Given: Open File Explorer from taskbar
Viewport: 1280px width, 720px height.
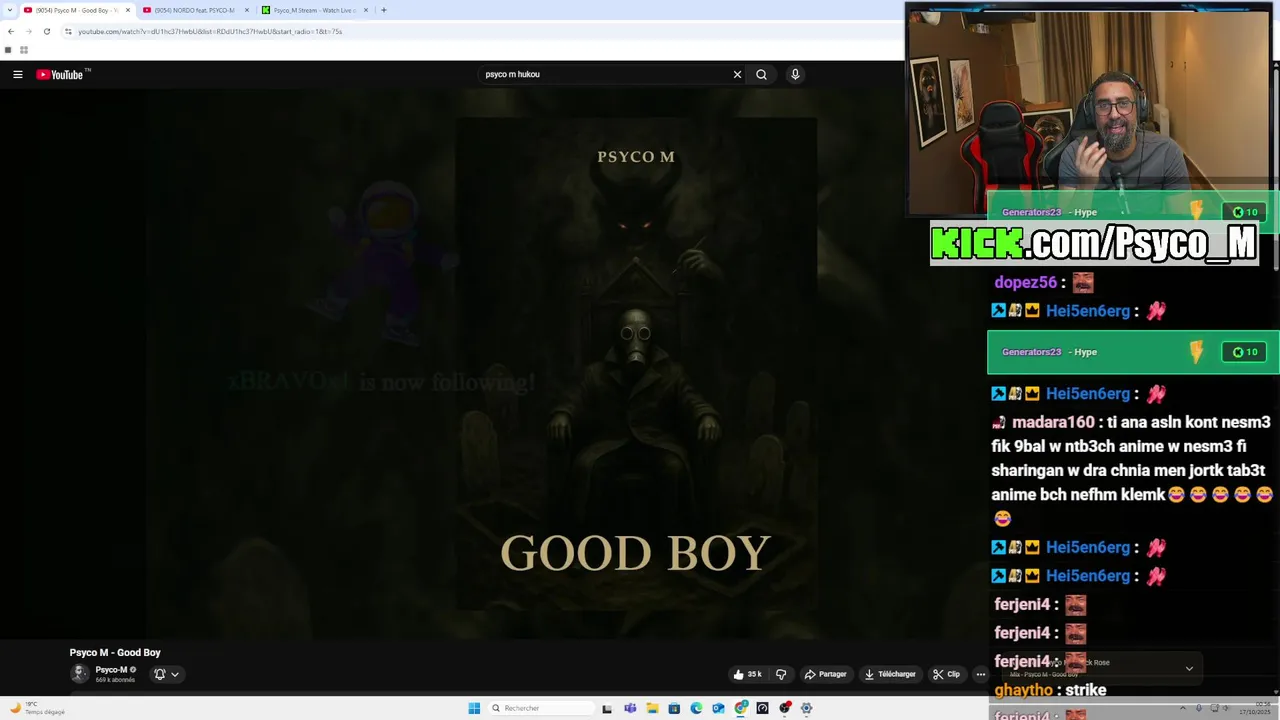Looking at the screenshot, I should [652, 708].
